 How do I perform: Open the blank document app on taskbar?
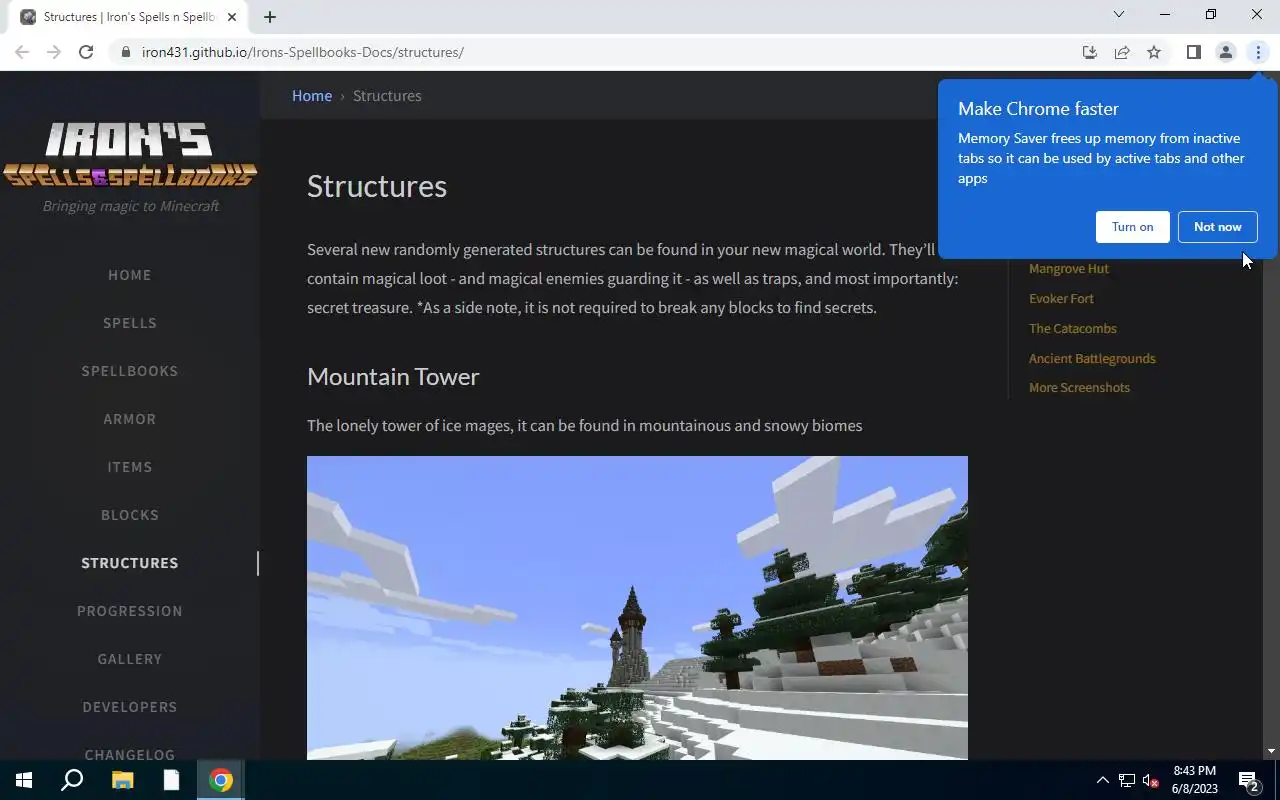coord(171,780)
